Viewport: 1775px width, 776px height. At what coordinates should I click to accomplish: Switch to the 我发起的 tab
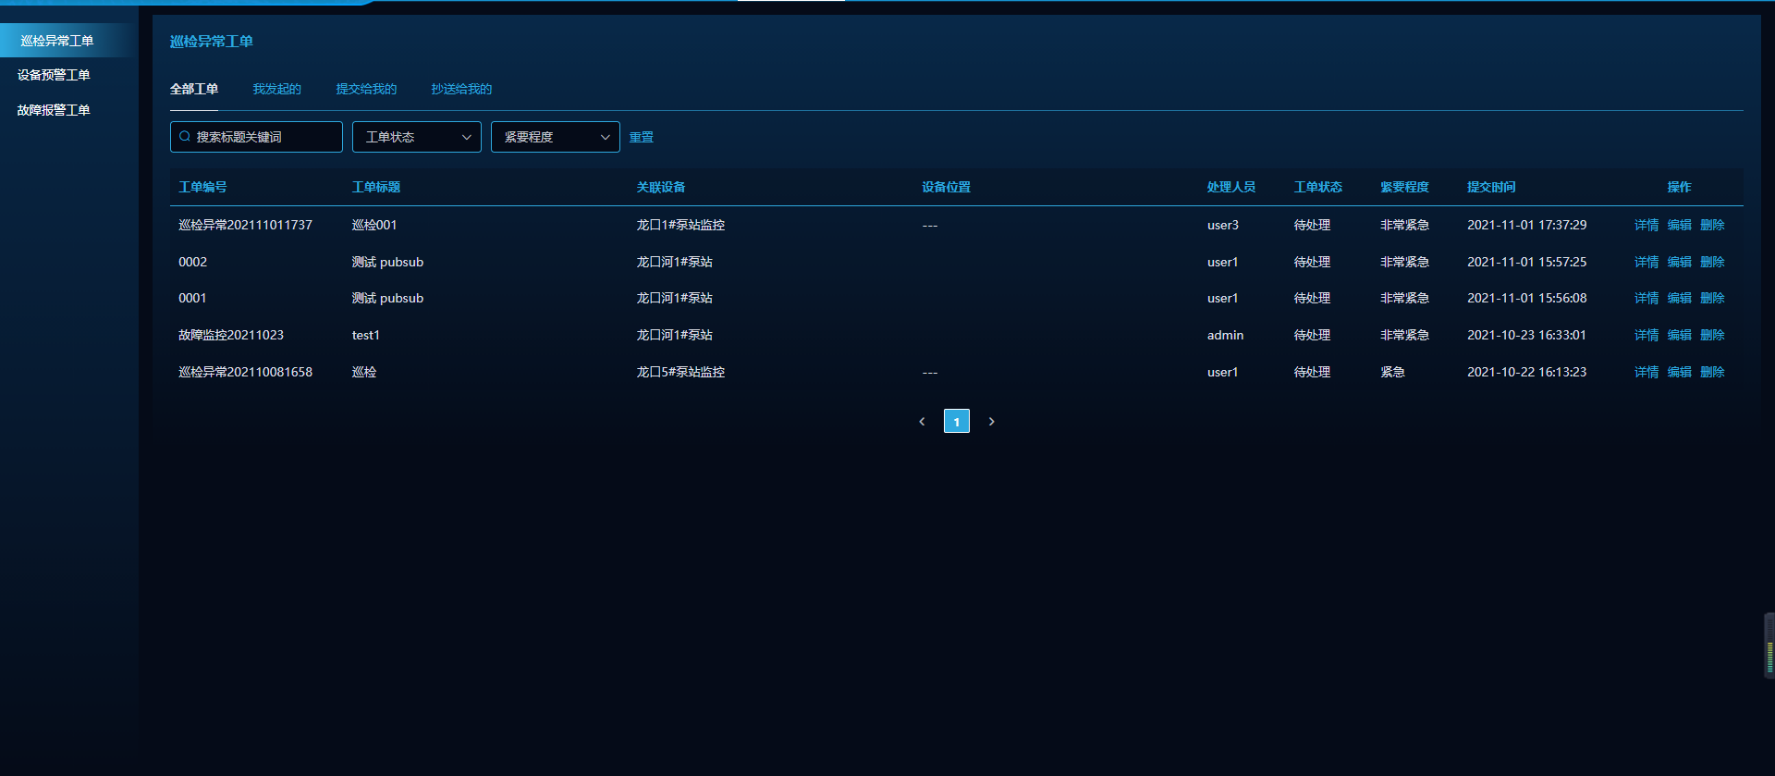(x=276, y=89)
